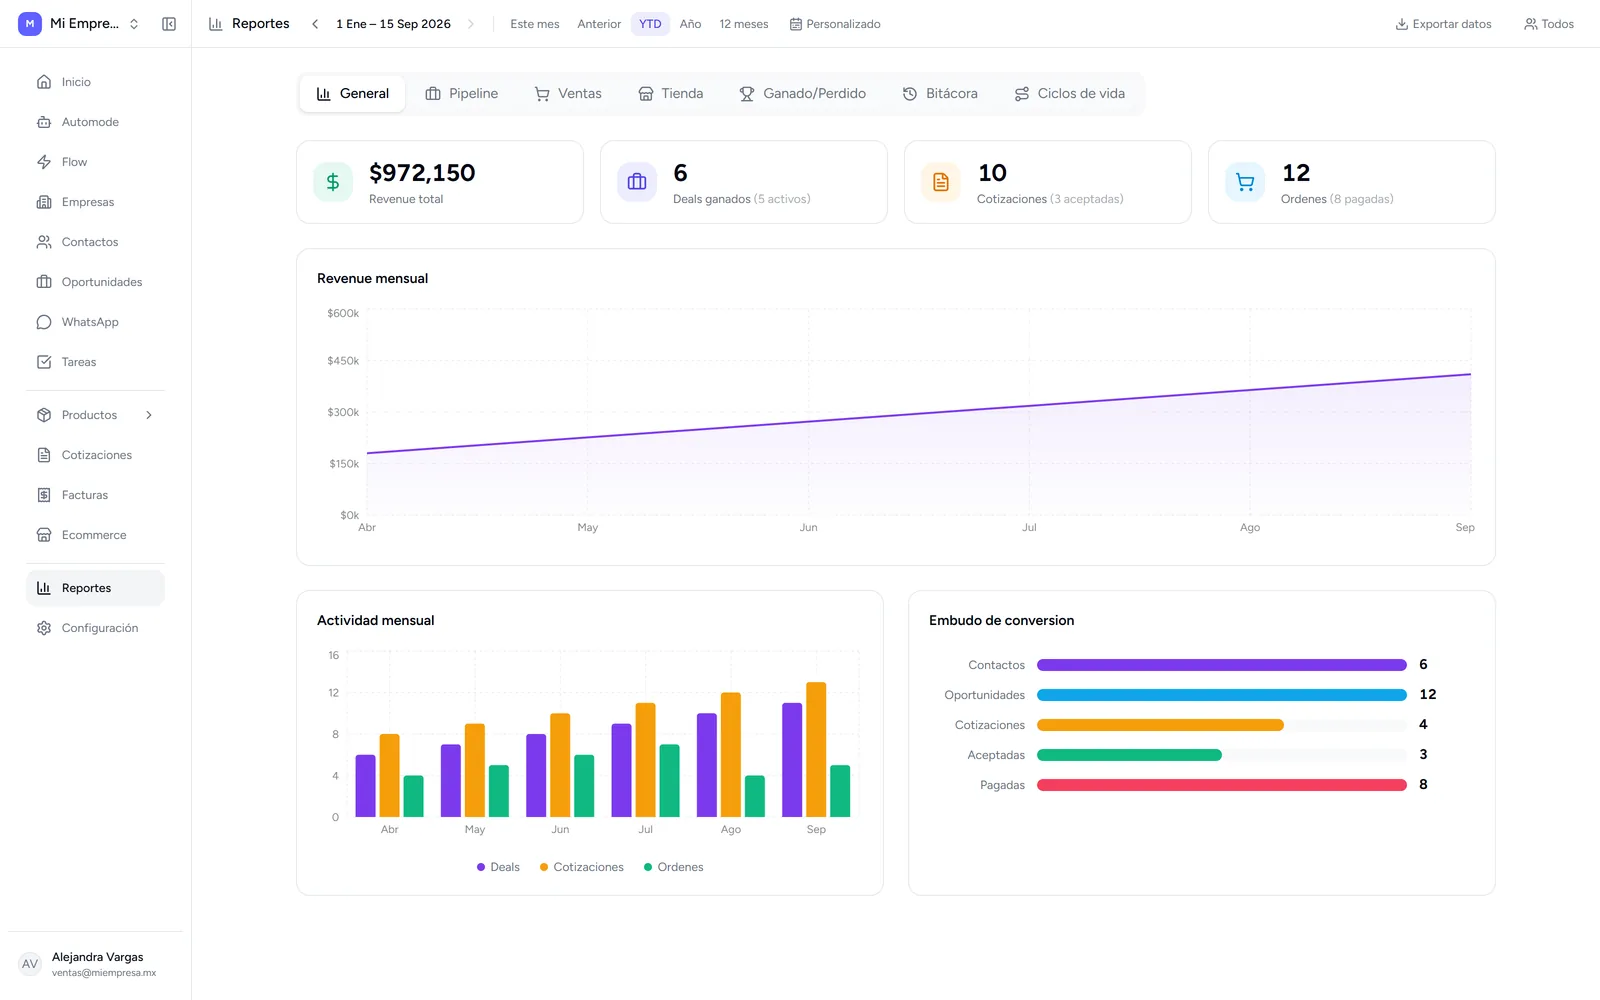Open Inicio from the sidebar

click(95, 82)
